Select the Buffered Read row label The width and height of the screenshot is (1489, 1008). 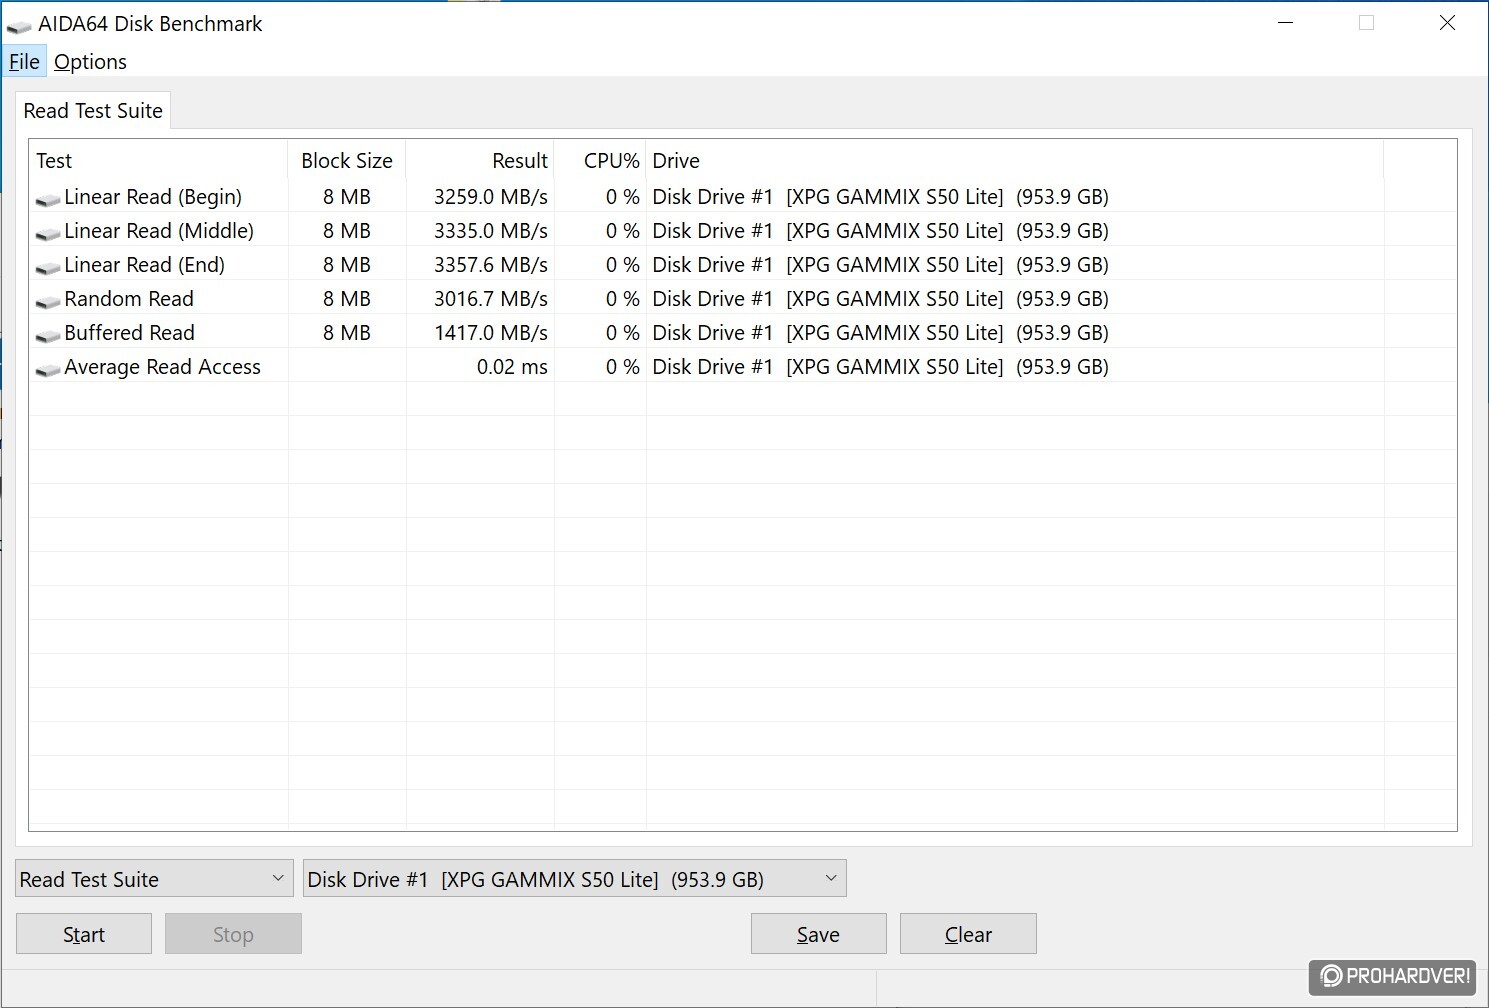coord(129,333)
